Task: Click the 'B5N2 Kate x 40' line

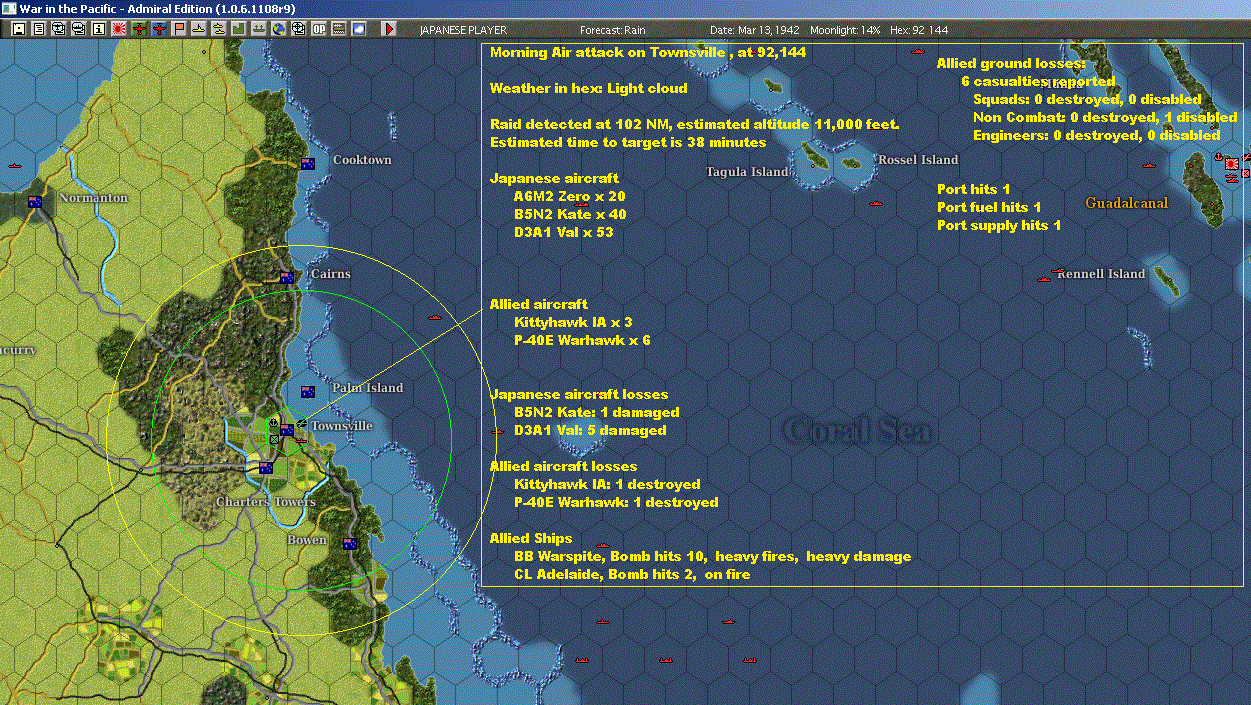Action: (570, 214)
